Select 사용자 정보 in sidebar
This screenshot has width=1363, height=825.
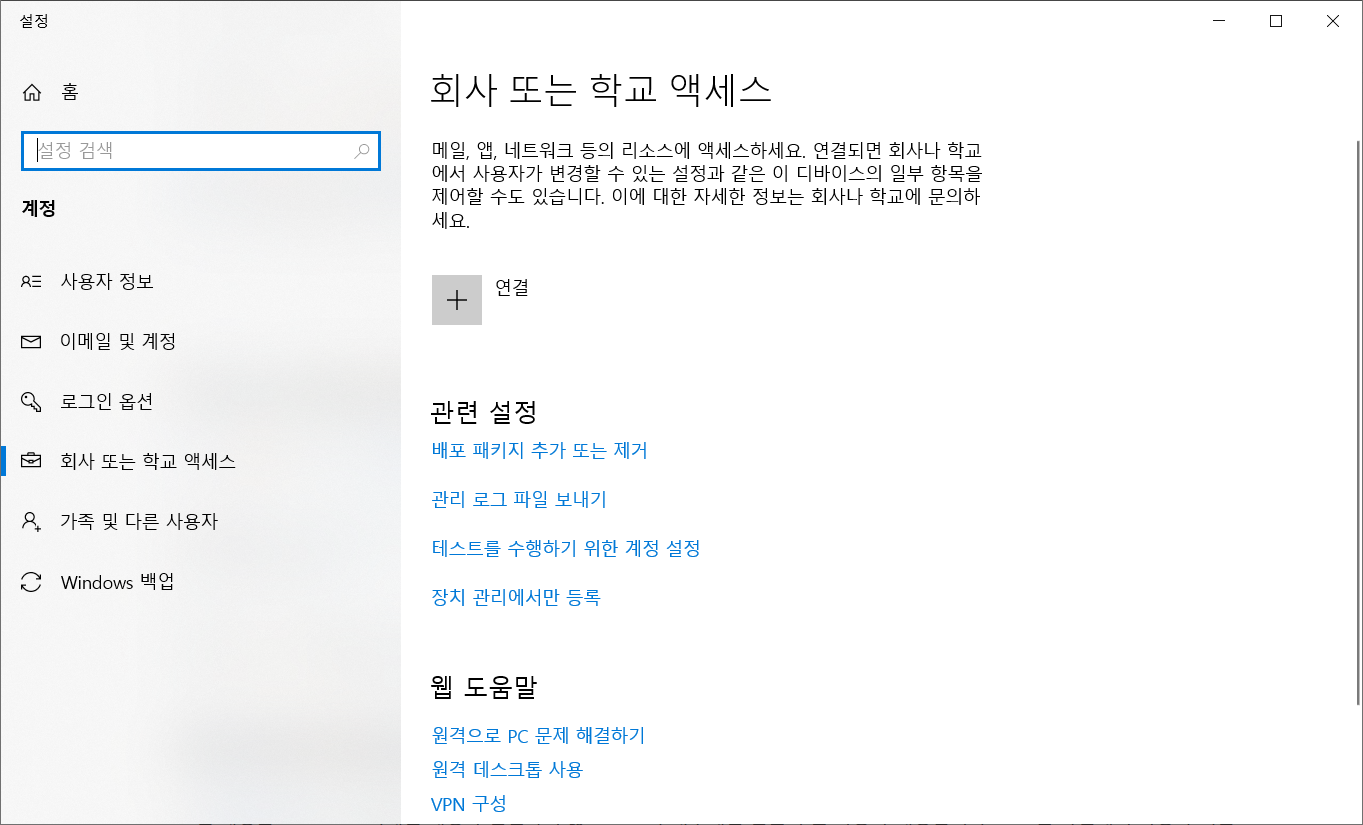pos(200,281)
